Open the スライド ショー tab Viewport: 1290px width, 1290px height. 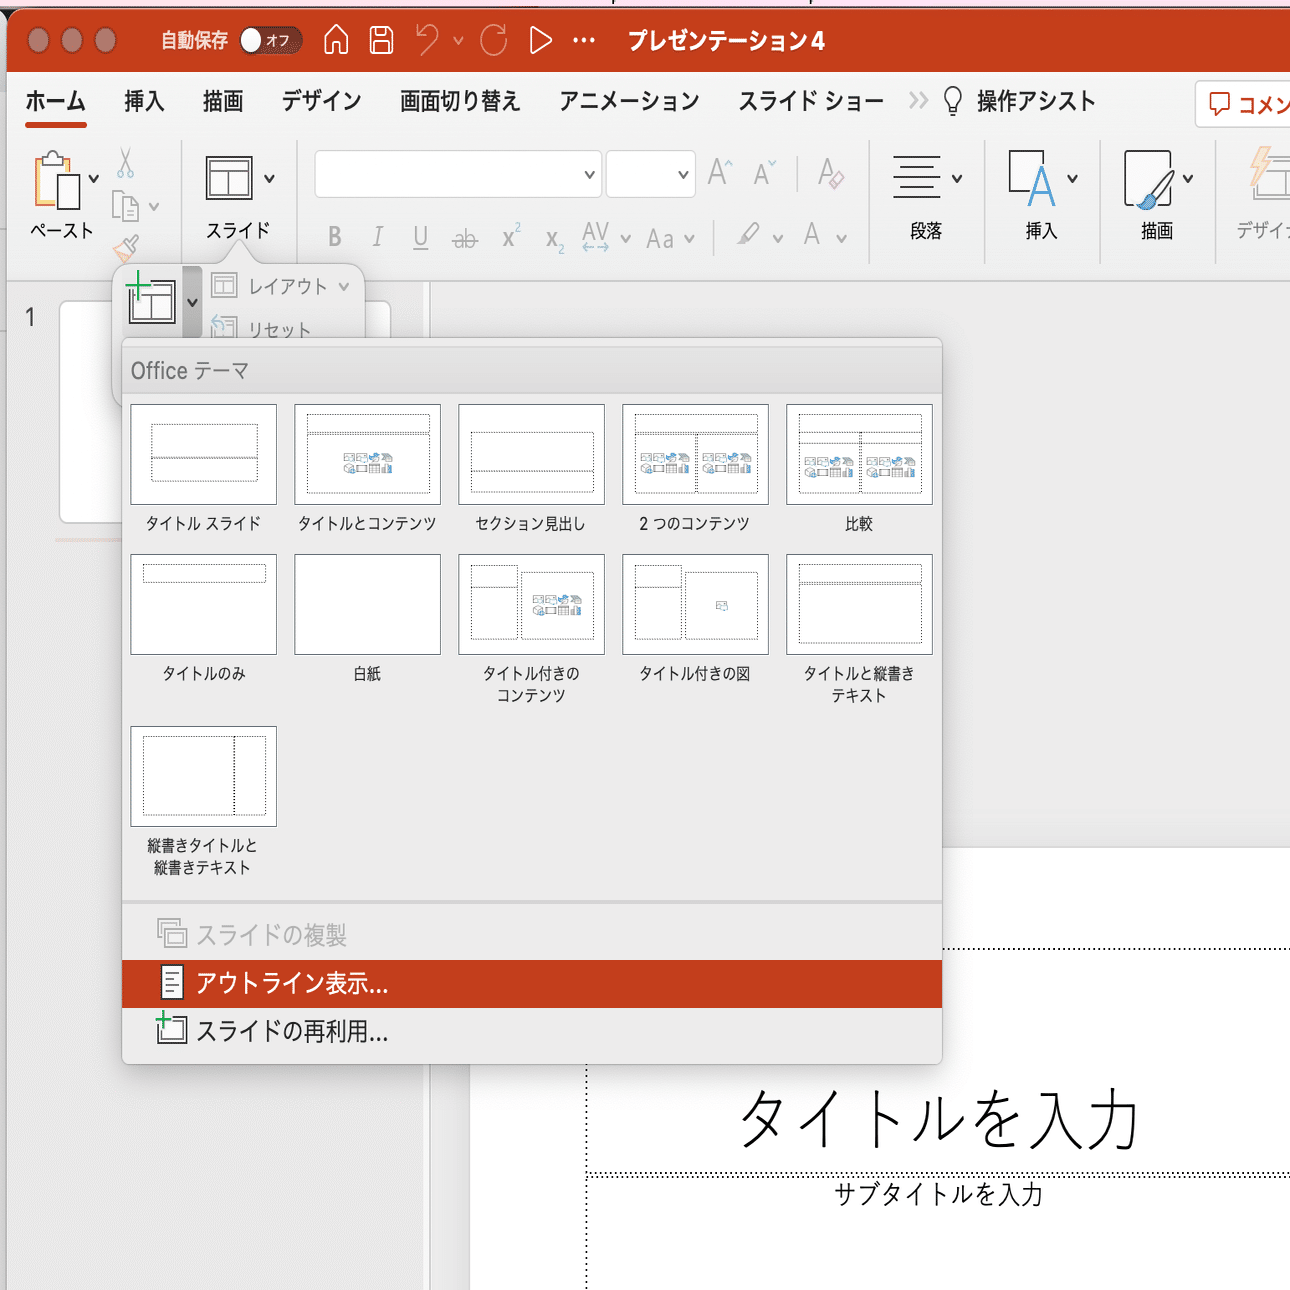click(x=810, y=101)
